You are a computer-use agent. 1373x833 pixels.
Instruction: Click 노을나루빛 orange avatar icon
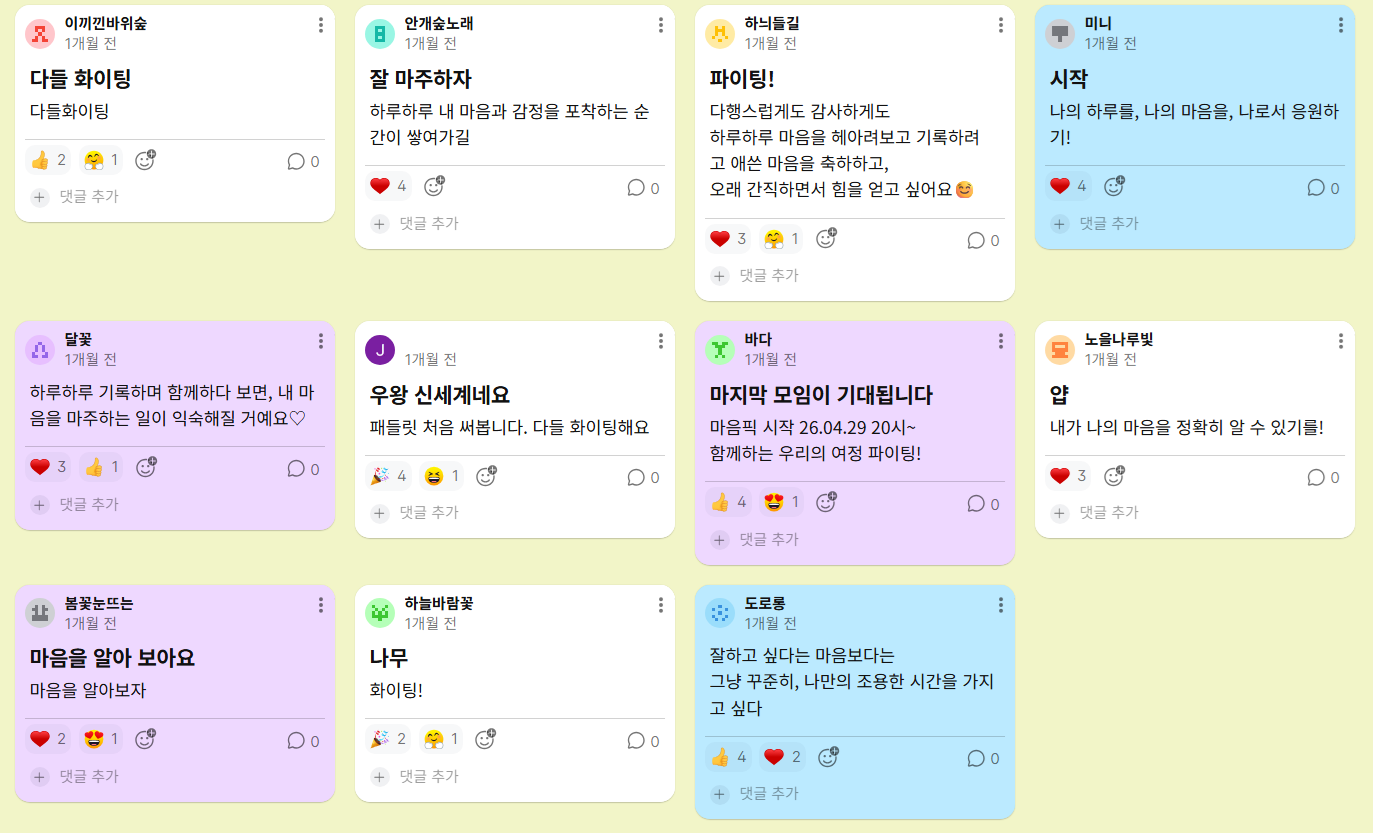(1060, 350)
